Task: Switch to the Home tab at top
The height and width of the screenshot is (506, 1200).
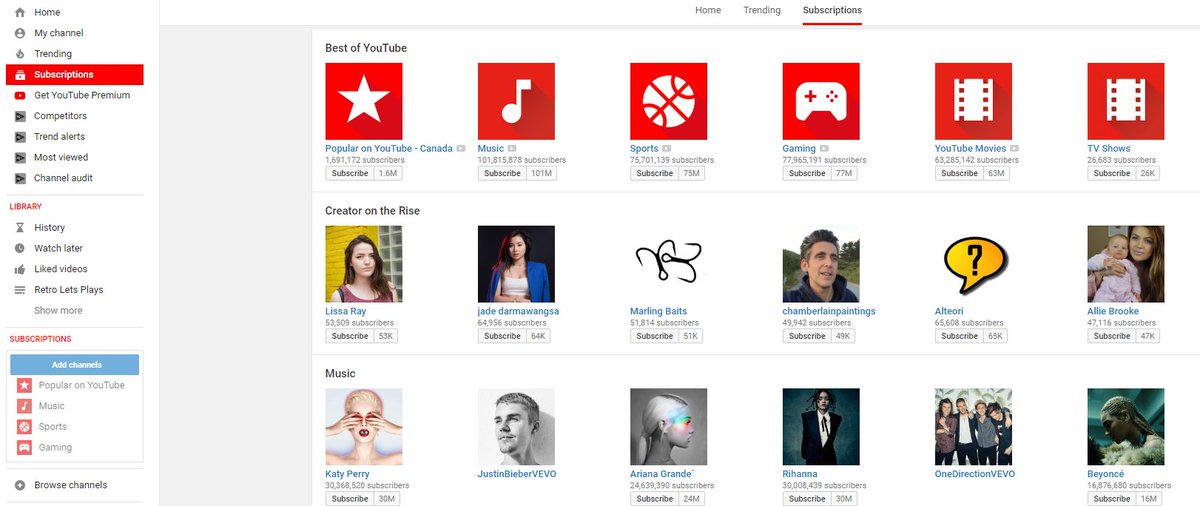Action: point(708,10)
